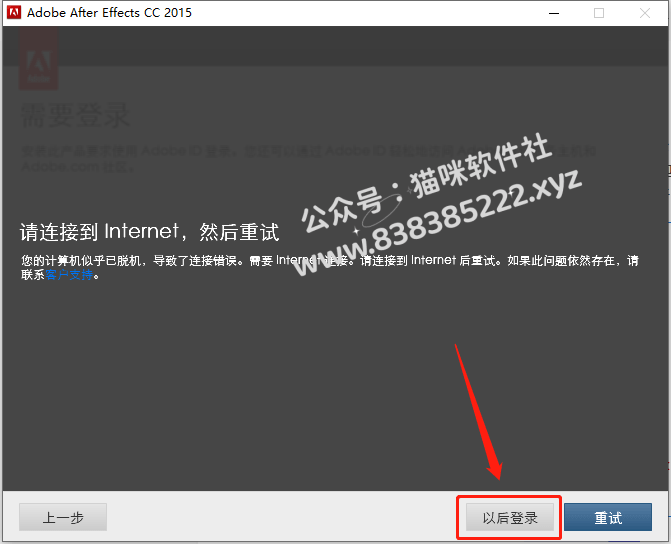Minimize the After Effects installer window

tap(554, 13)
